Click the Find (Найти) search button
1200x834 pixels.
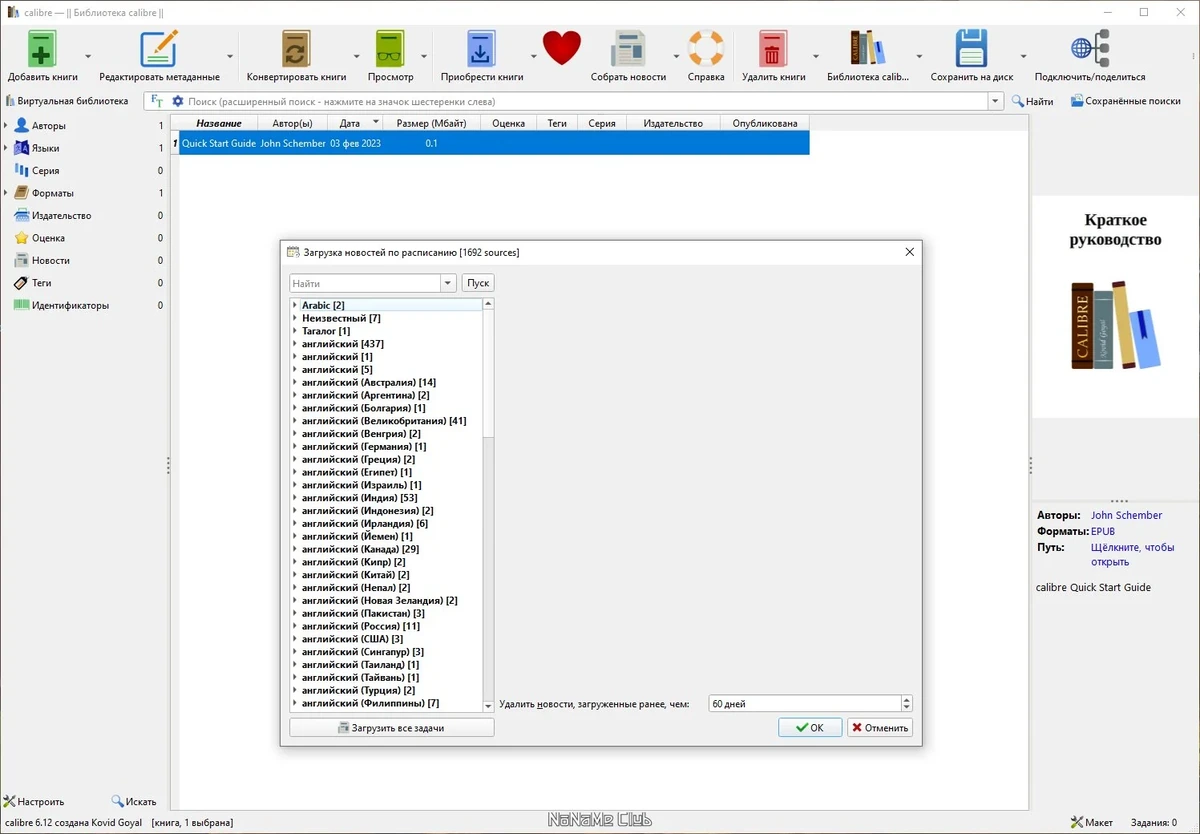[1032, 101]
